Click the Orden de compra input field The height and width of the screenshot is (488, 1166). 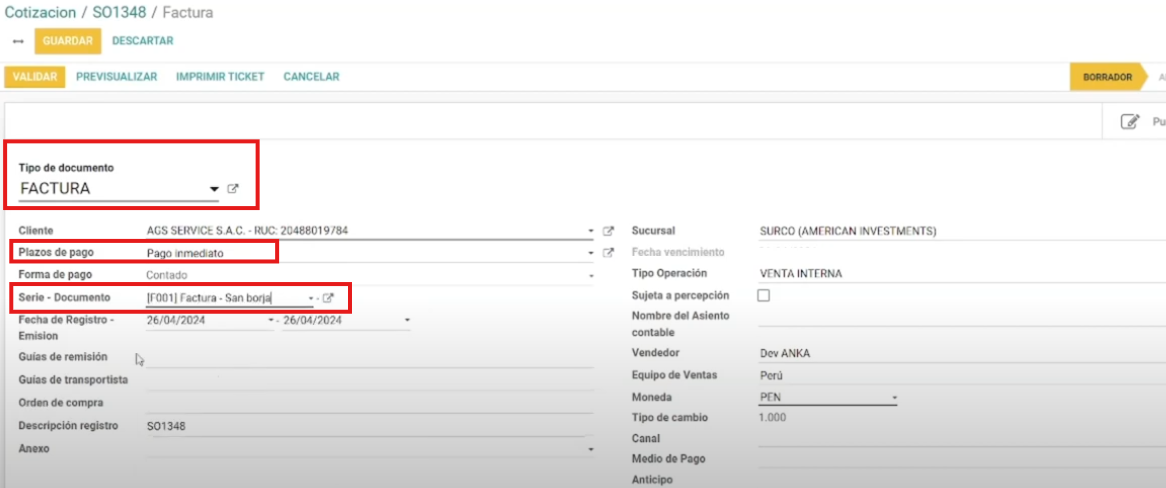(x=369, y=403)
